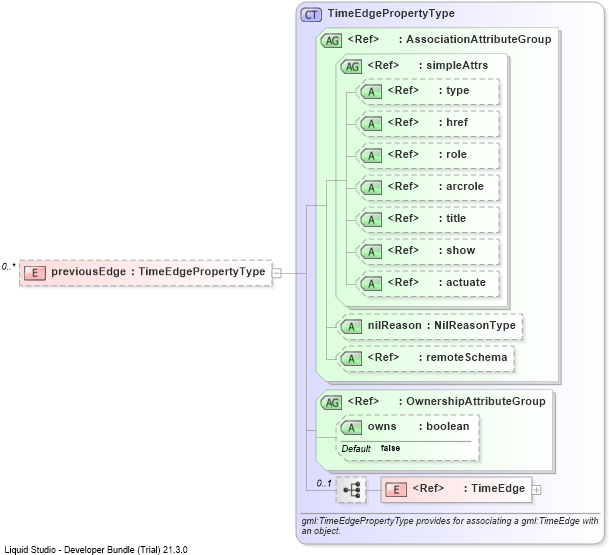Image resolution: width=609 pixels, height=555 pixels.
Task: Click the A icon of the title attribute
Action: (x=371, y=219)
